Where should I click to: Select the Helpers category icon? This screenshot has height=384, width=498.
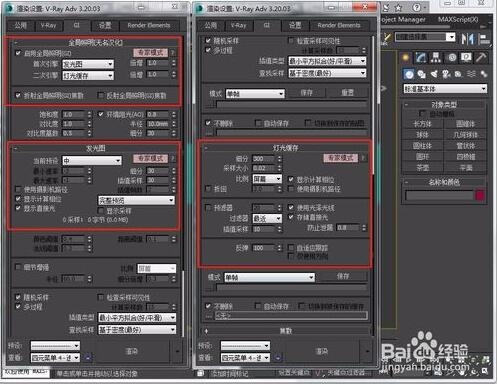click(x=459, y=74)
